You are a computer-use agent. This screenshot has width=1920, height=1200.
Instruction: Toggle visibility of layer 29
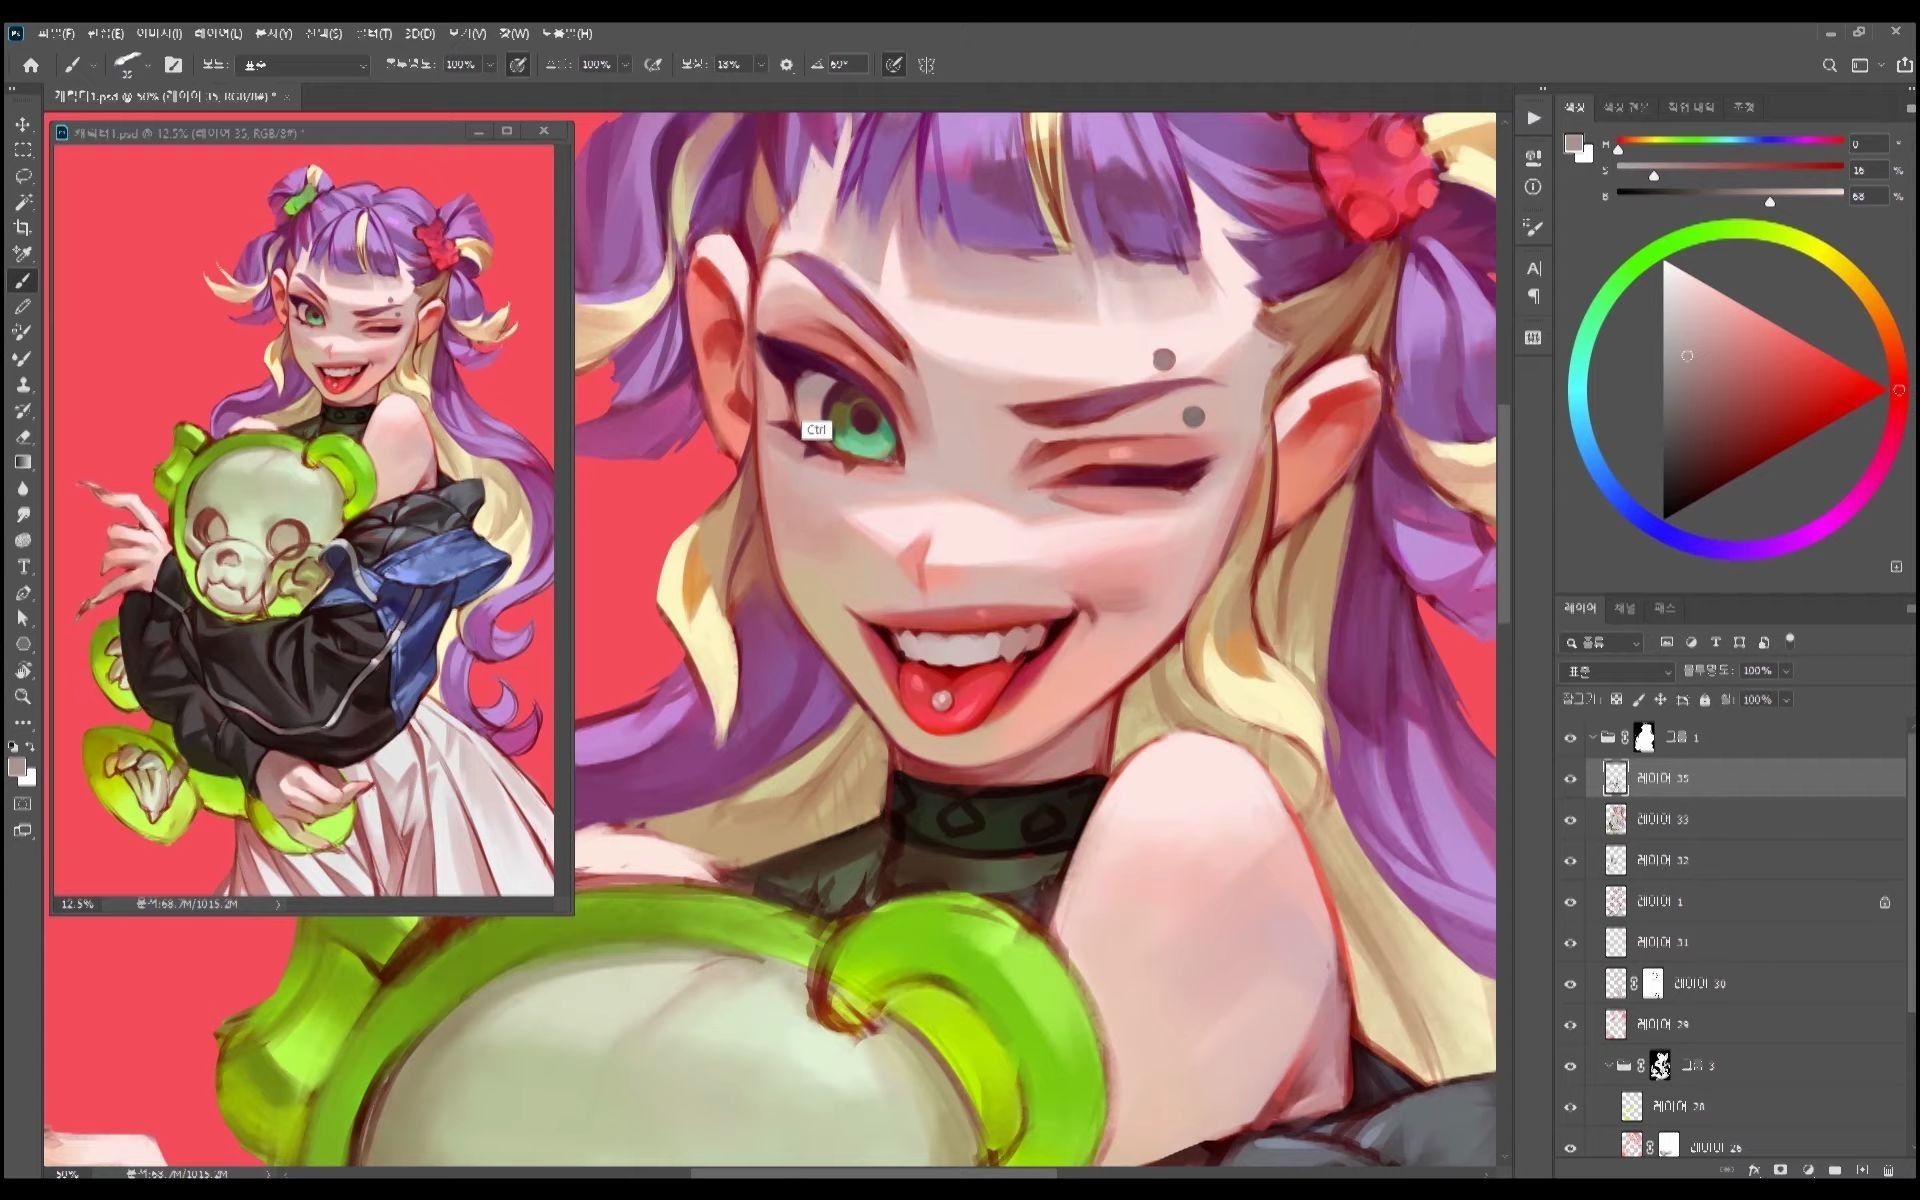click(1570, 1025)
